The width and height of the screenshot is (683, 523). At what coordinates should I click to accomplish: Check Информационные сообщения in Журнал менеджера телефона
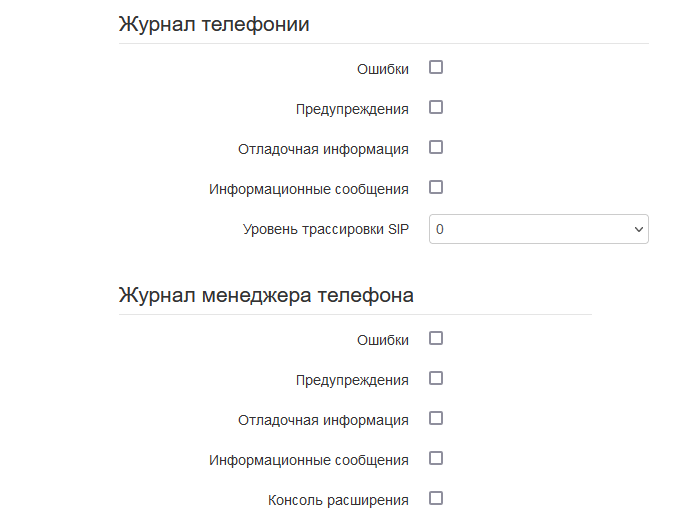pos(436,459)
